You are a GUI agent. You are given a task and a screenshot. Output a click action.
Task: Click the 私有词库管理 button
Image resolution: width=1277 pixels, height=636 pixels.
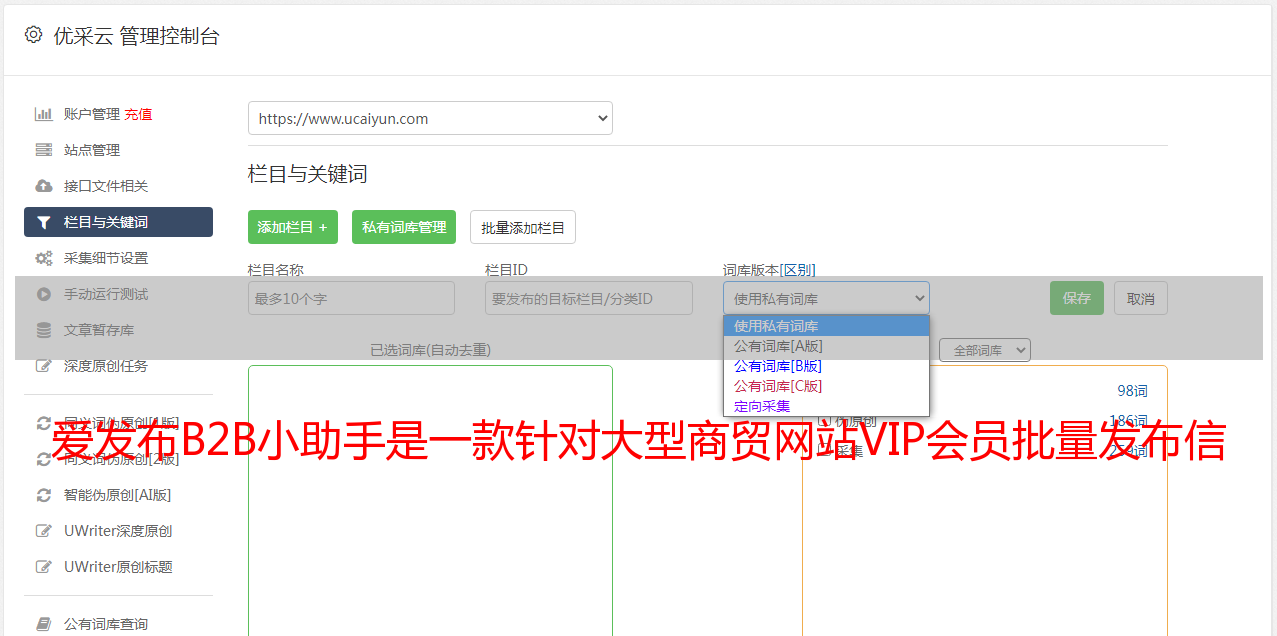point(404,227)
